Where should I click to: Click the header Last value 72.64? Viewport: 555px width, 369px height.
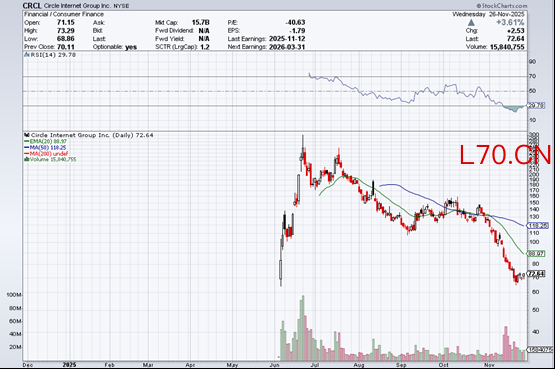515,39
